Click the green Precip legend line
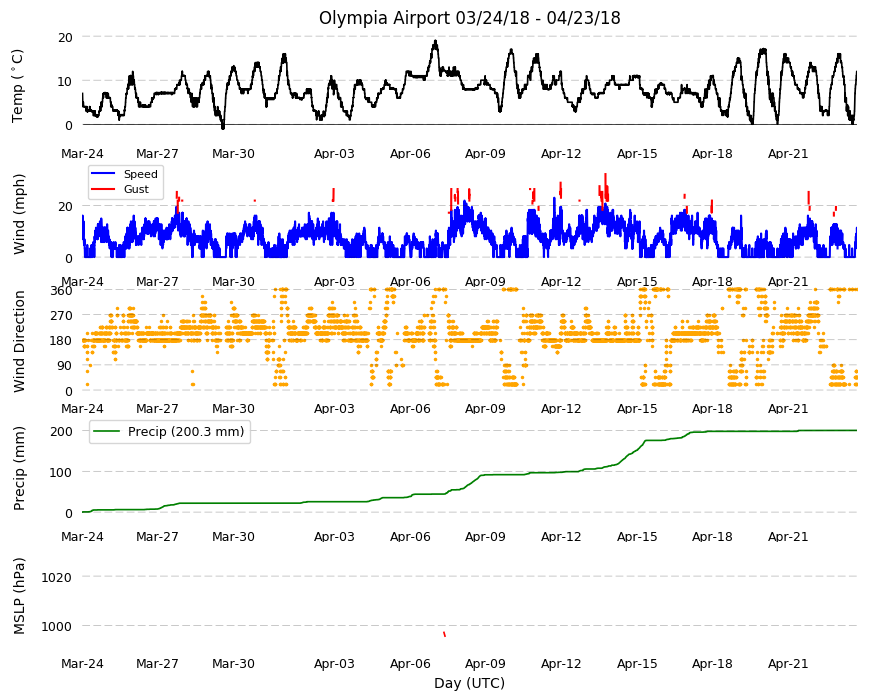Viewport: 870px width, 700px height. tap(107, 432)
